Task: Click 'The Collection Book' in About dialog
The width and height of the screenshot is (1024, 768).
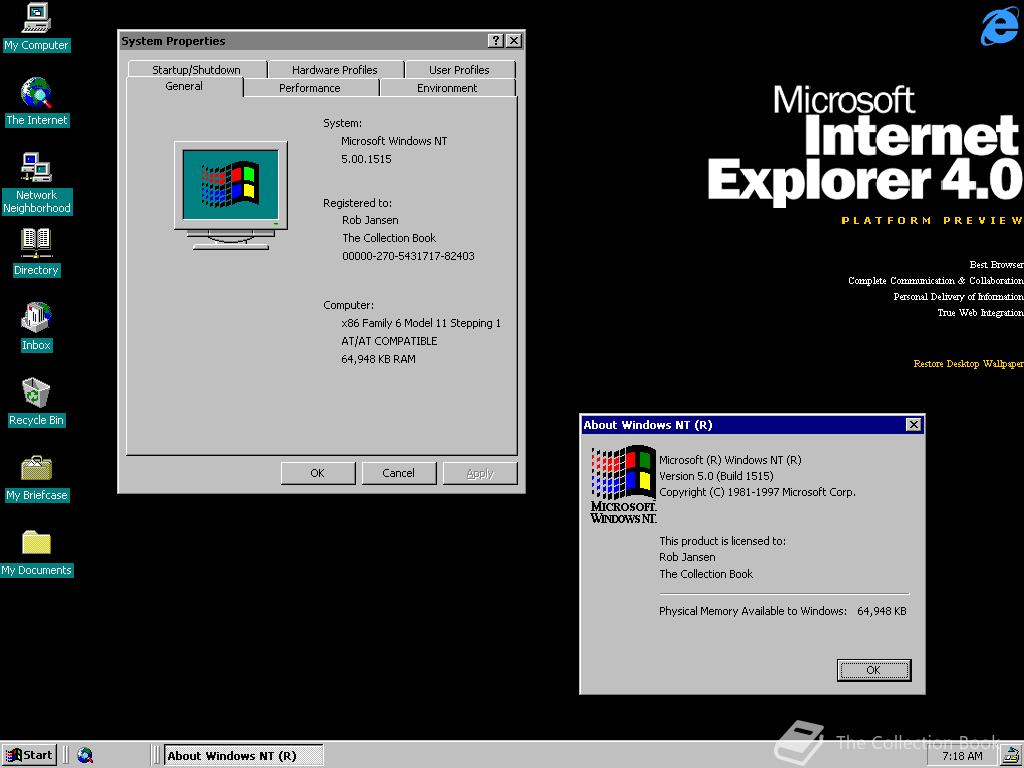Action: tap(706, 574)
